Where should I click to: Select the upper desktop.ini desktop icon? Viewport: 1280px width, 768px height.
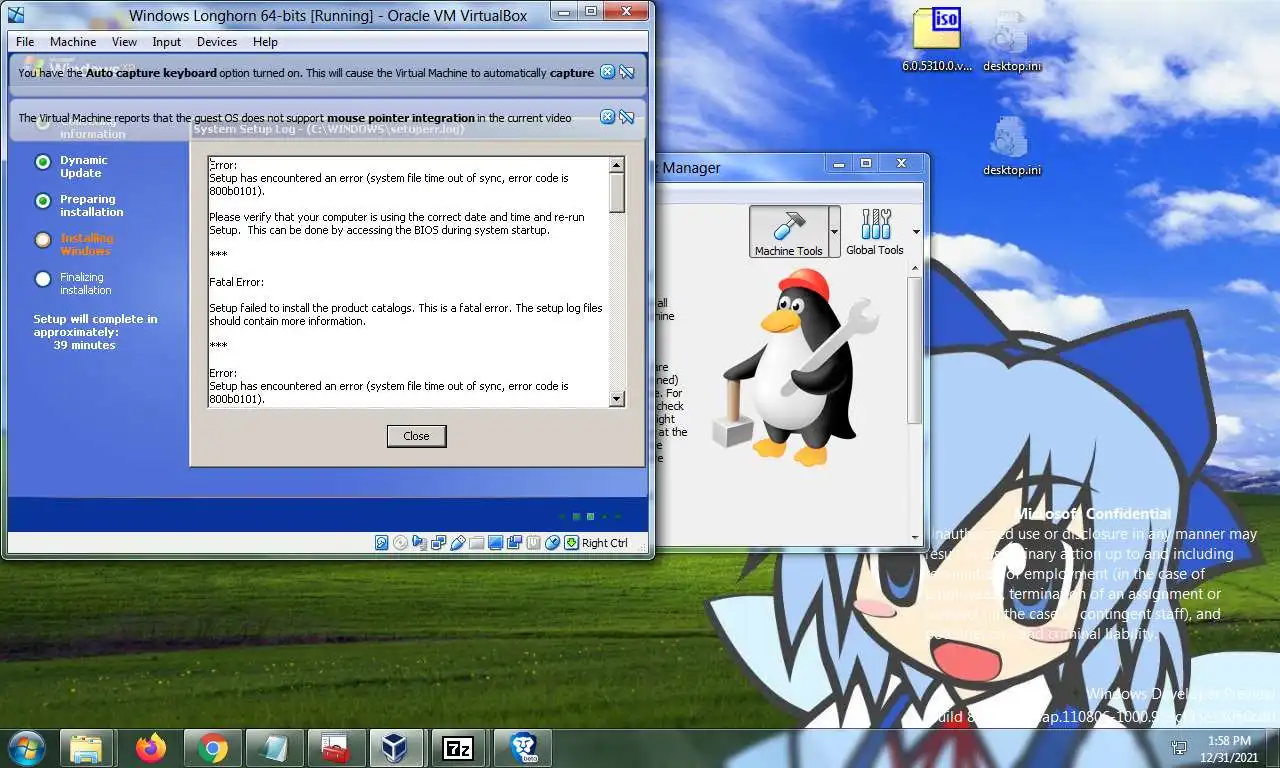pyautogui.click(x=1011, y=41)
